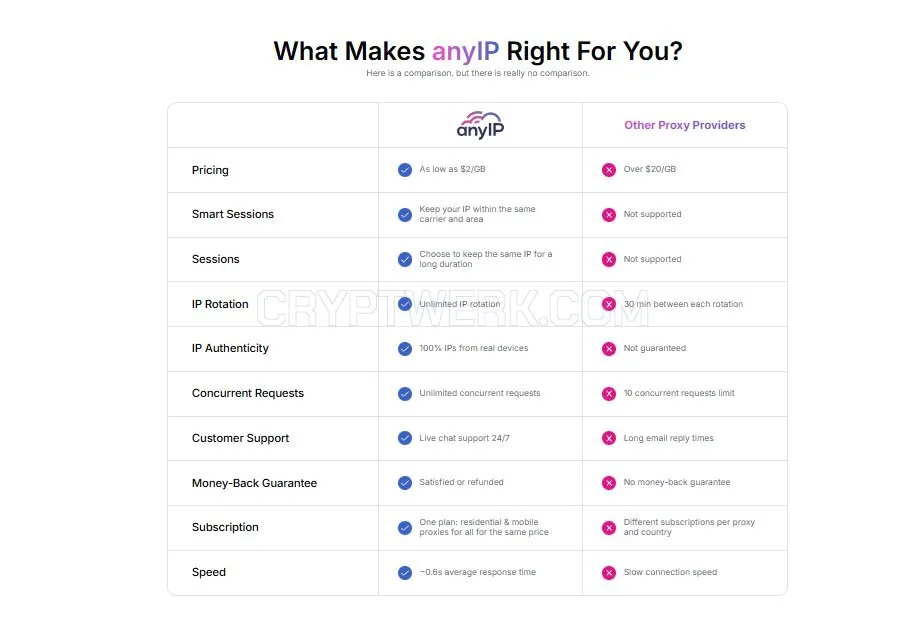Click the blue checkmark next to As low as $2/GB
This screenshot has width=906, height=617.
click(405, 170)
